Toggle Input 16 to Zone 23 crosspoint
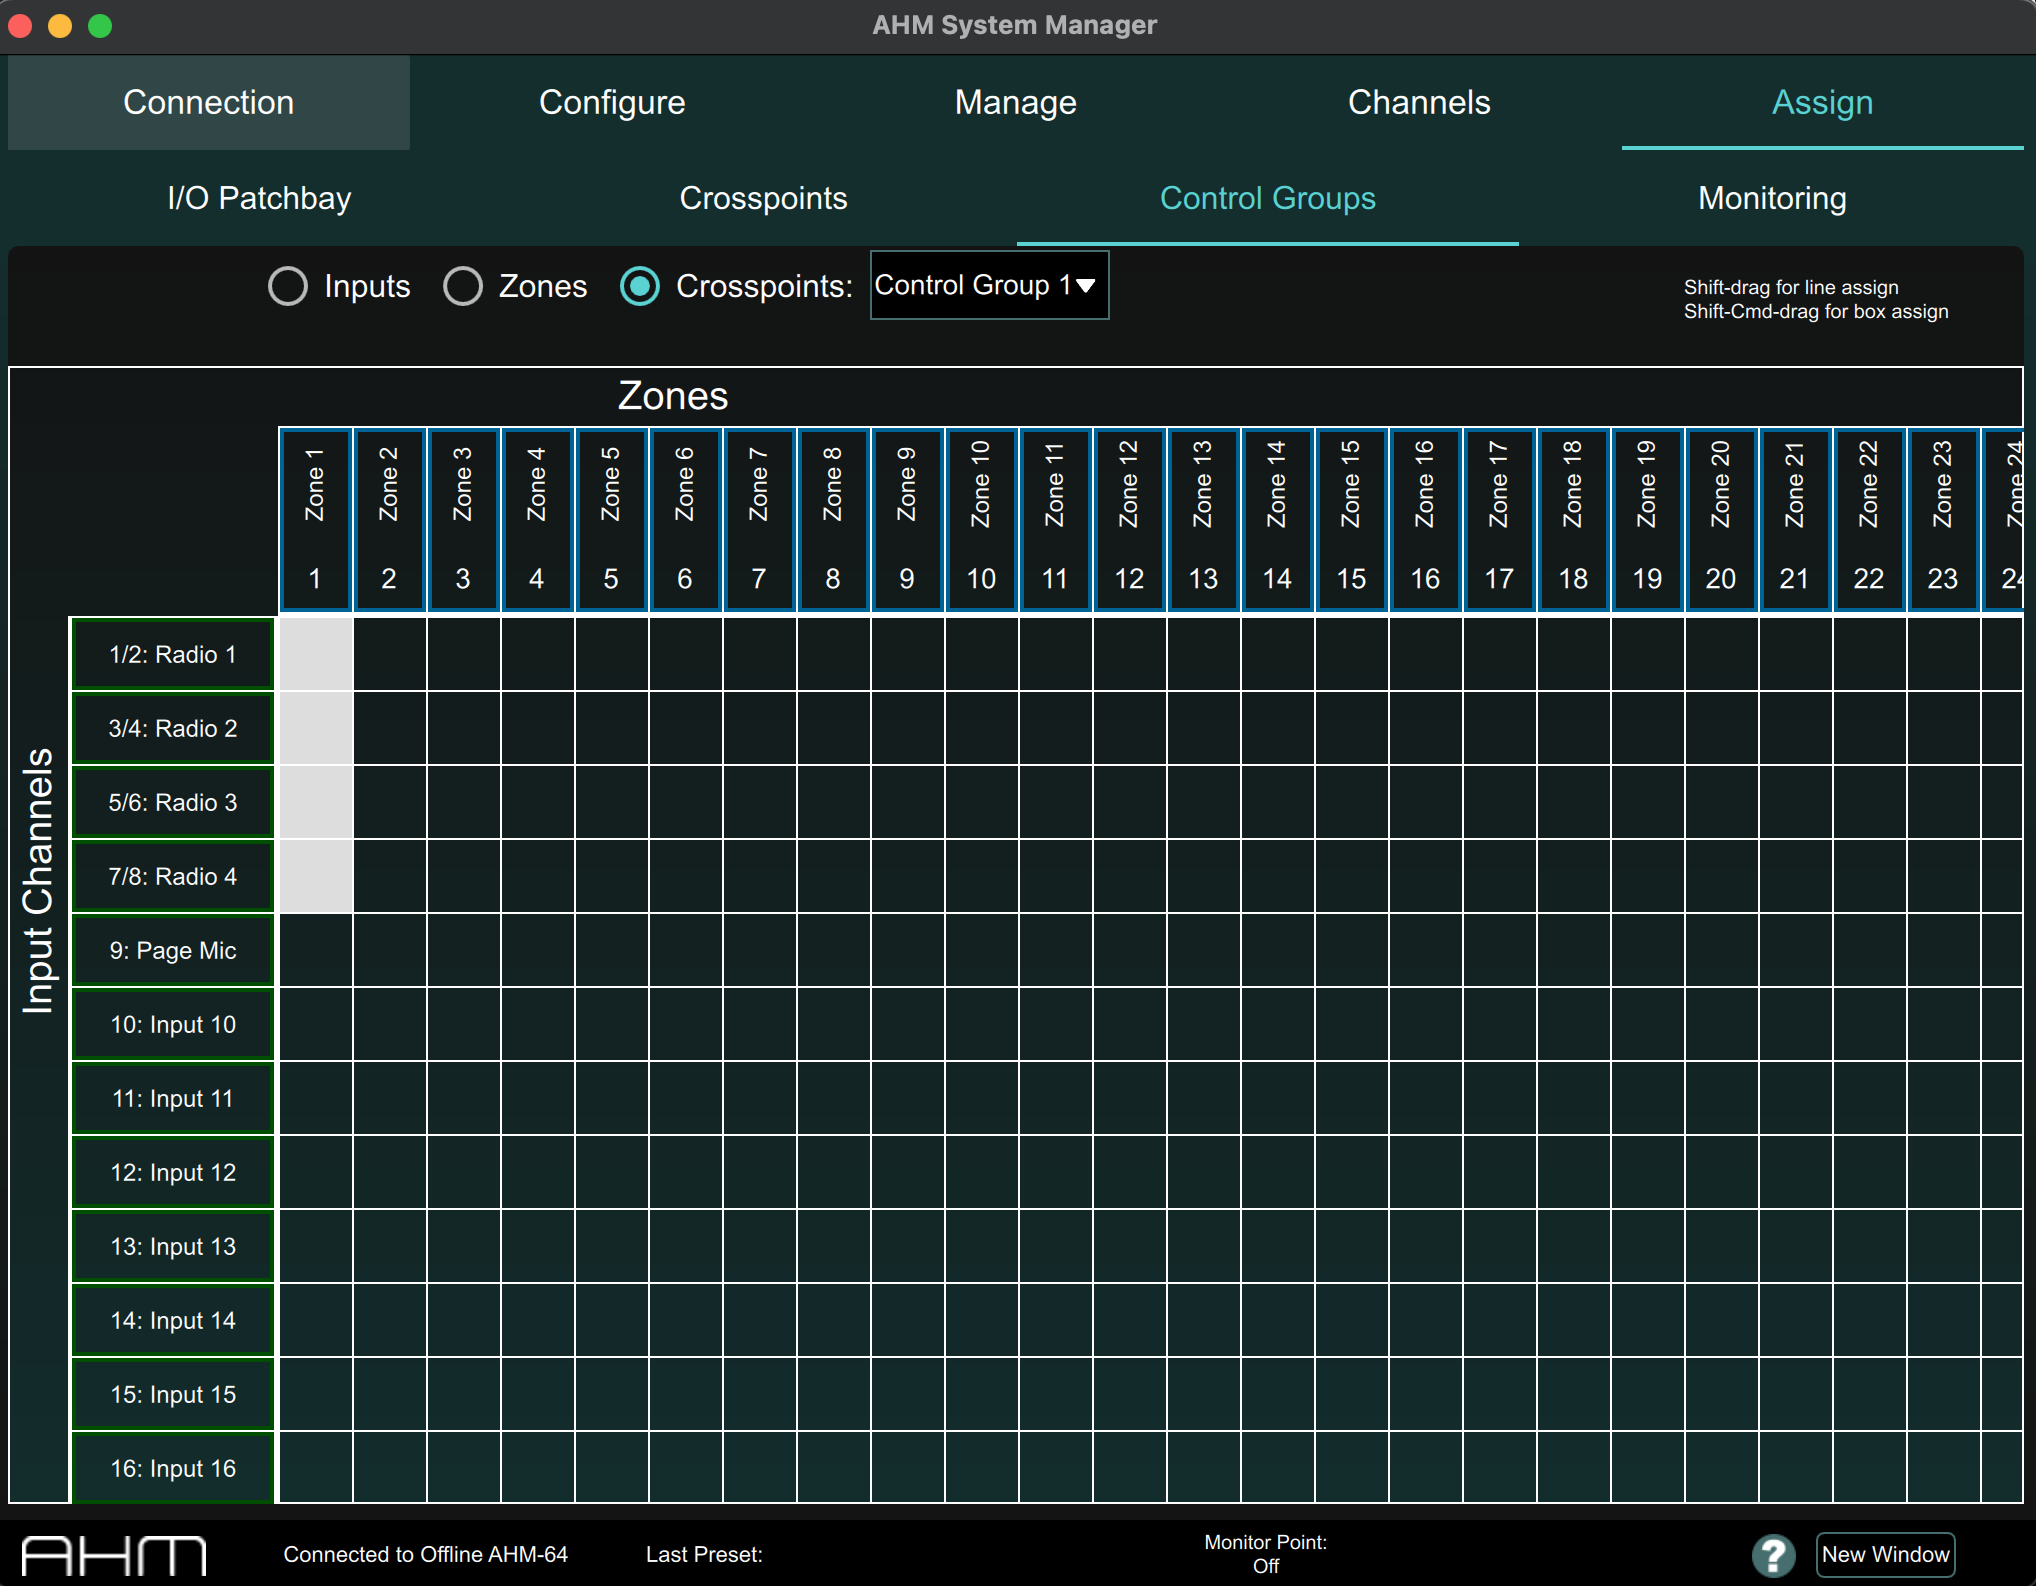Viewport: 2036px width, 1586px height. point(1944,1467)
